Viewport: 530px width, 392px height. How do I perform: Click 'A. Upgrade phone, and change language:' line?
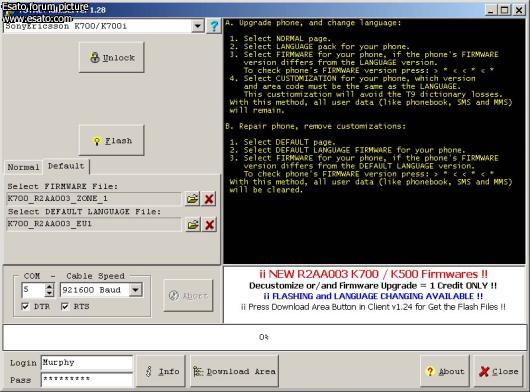tap(313, 23)
